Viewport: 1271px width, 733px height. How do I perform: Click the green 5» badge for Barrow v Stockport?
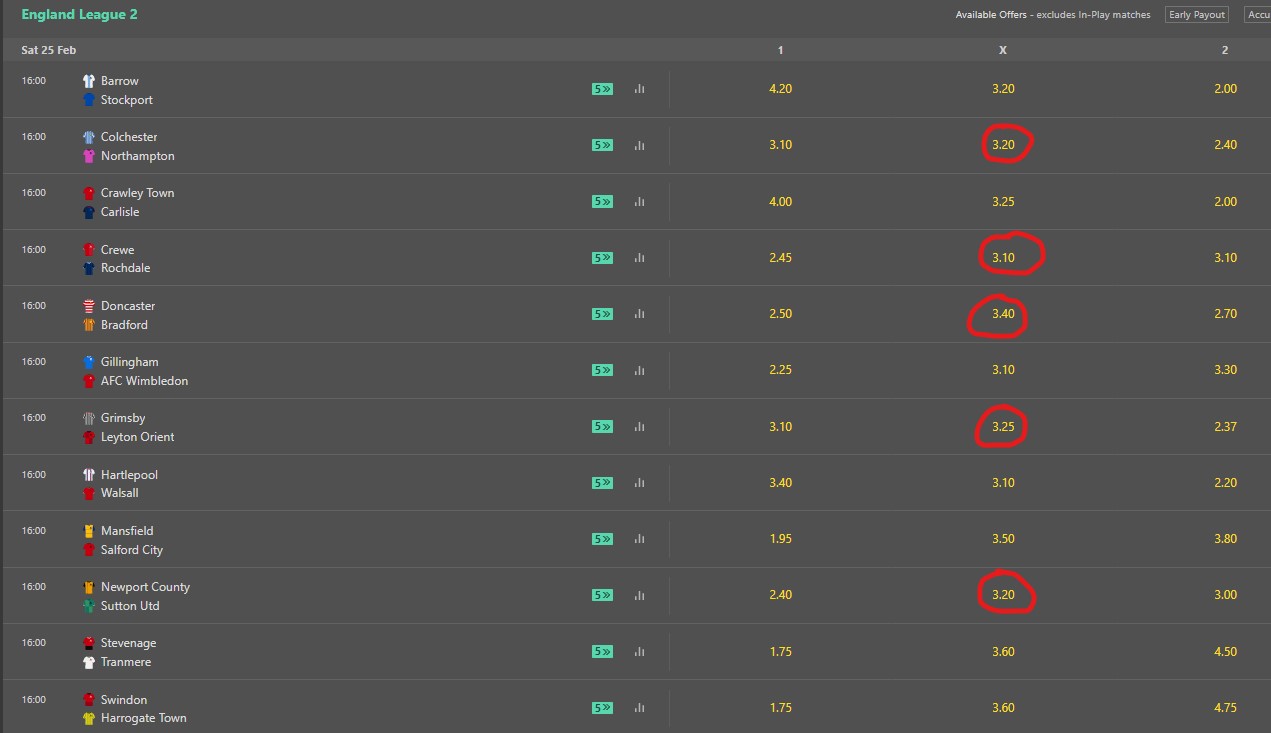[x=602, y=89]
